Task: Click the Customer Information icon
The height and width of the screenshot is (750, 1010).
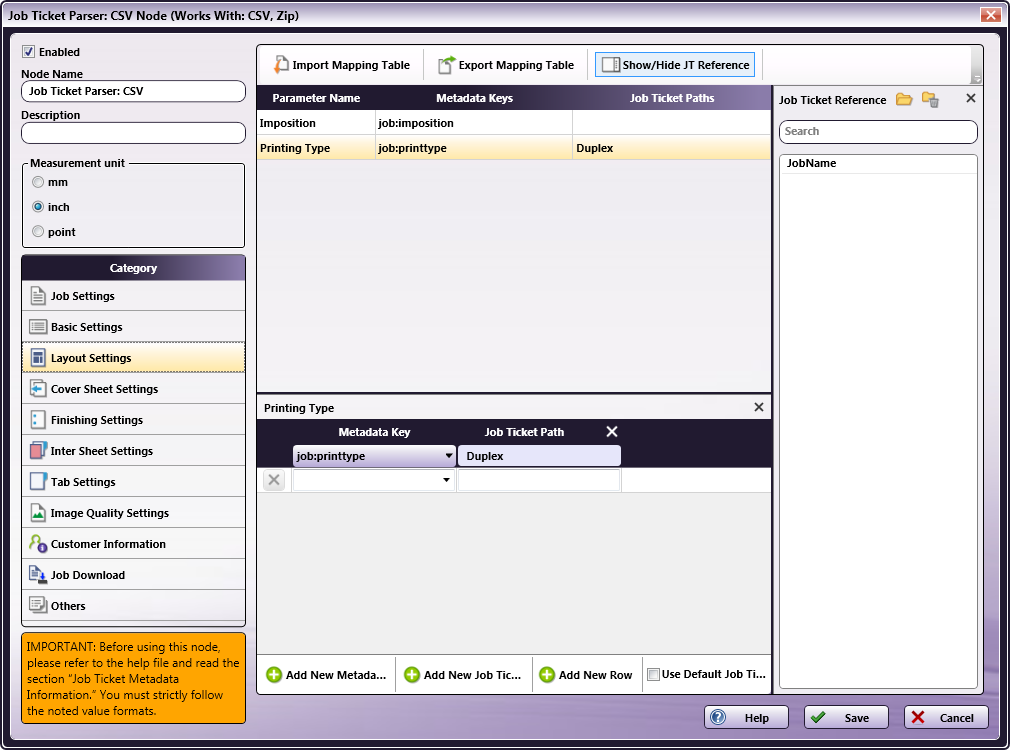Action: pos(38,543)
